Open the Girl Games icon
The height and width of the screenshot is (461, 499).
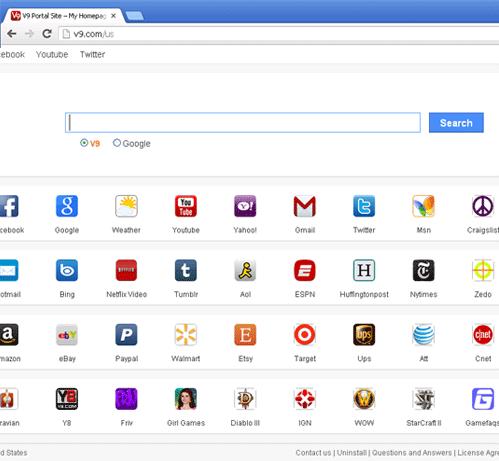click(186, 399)
